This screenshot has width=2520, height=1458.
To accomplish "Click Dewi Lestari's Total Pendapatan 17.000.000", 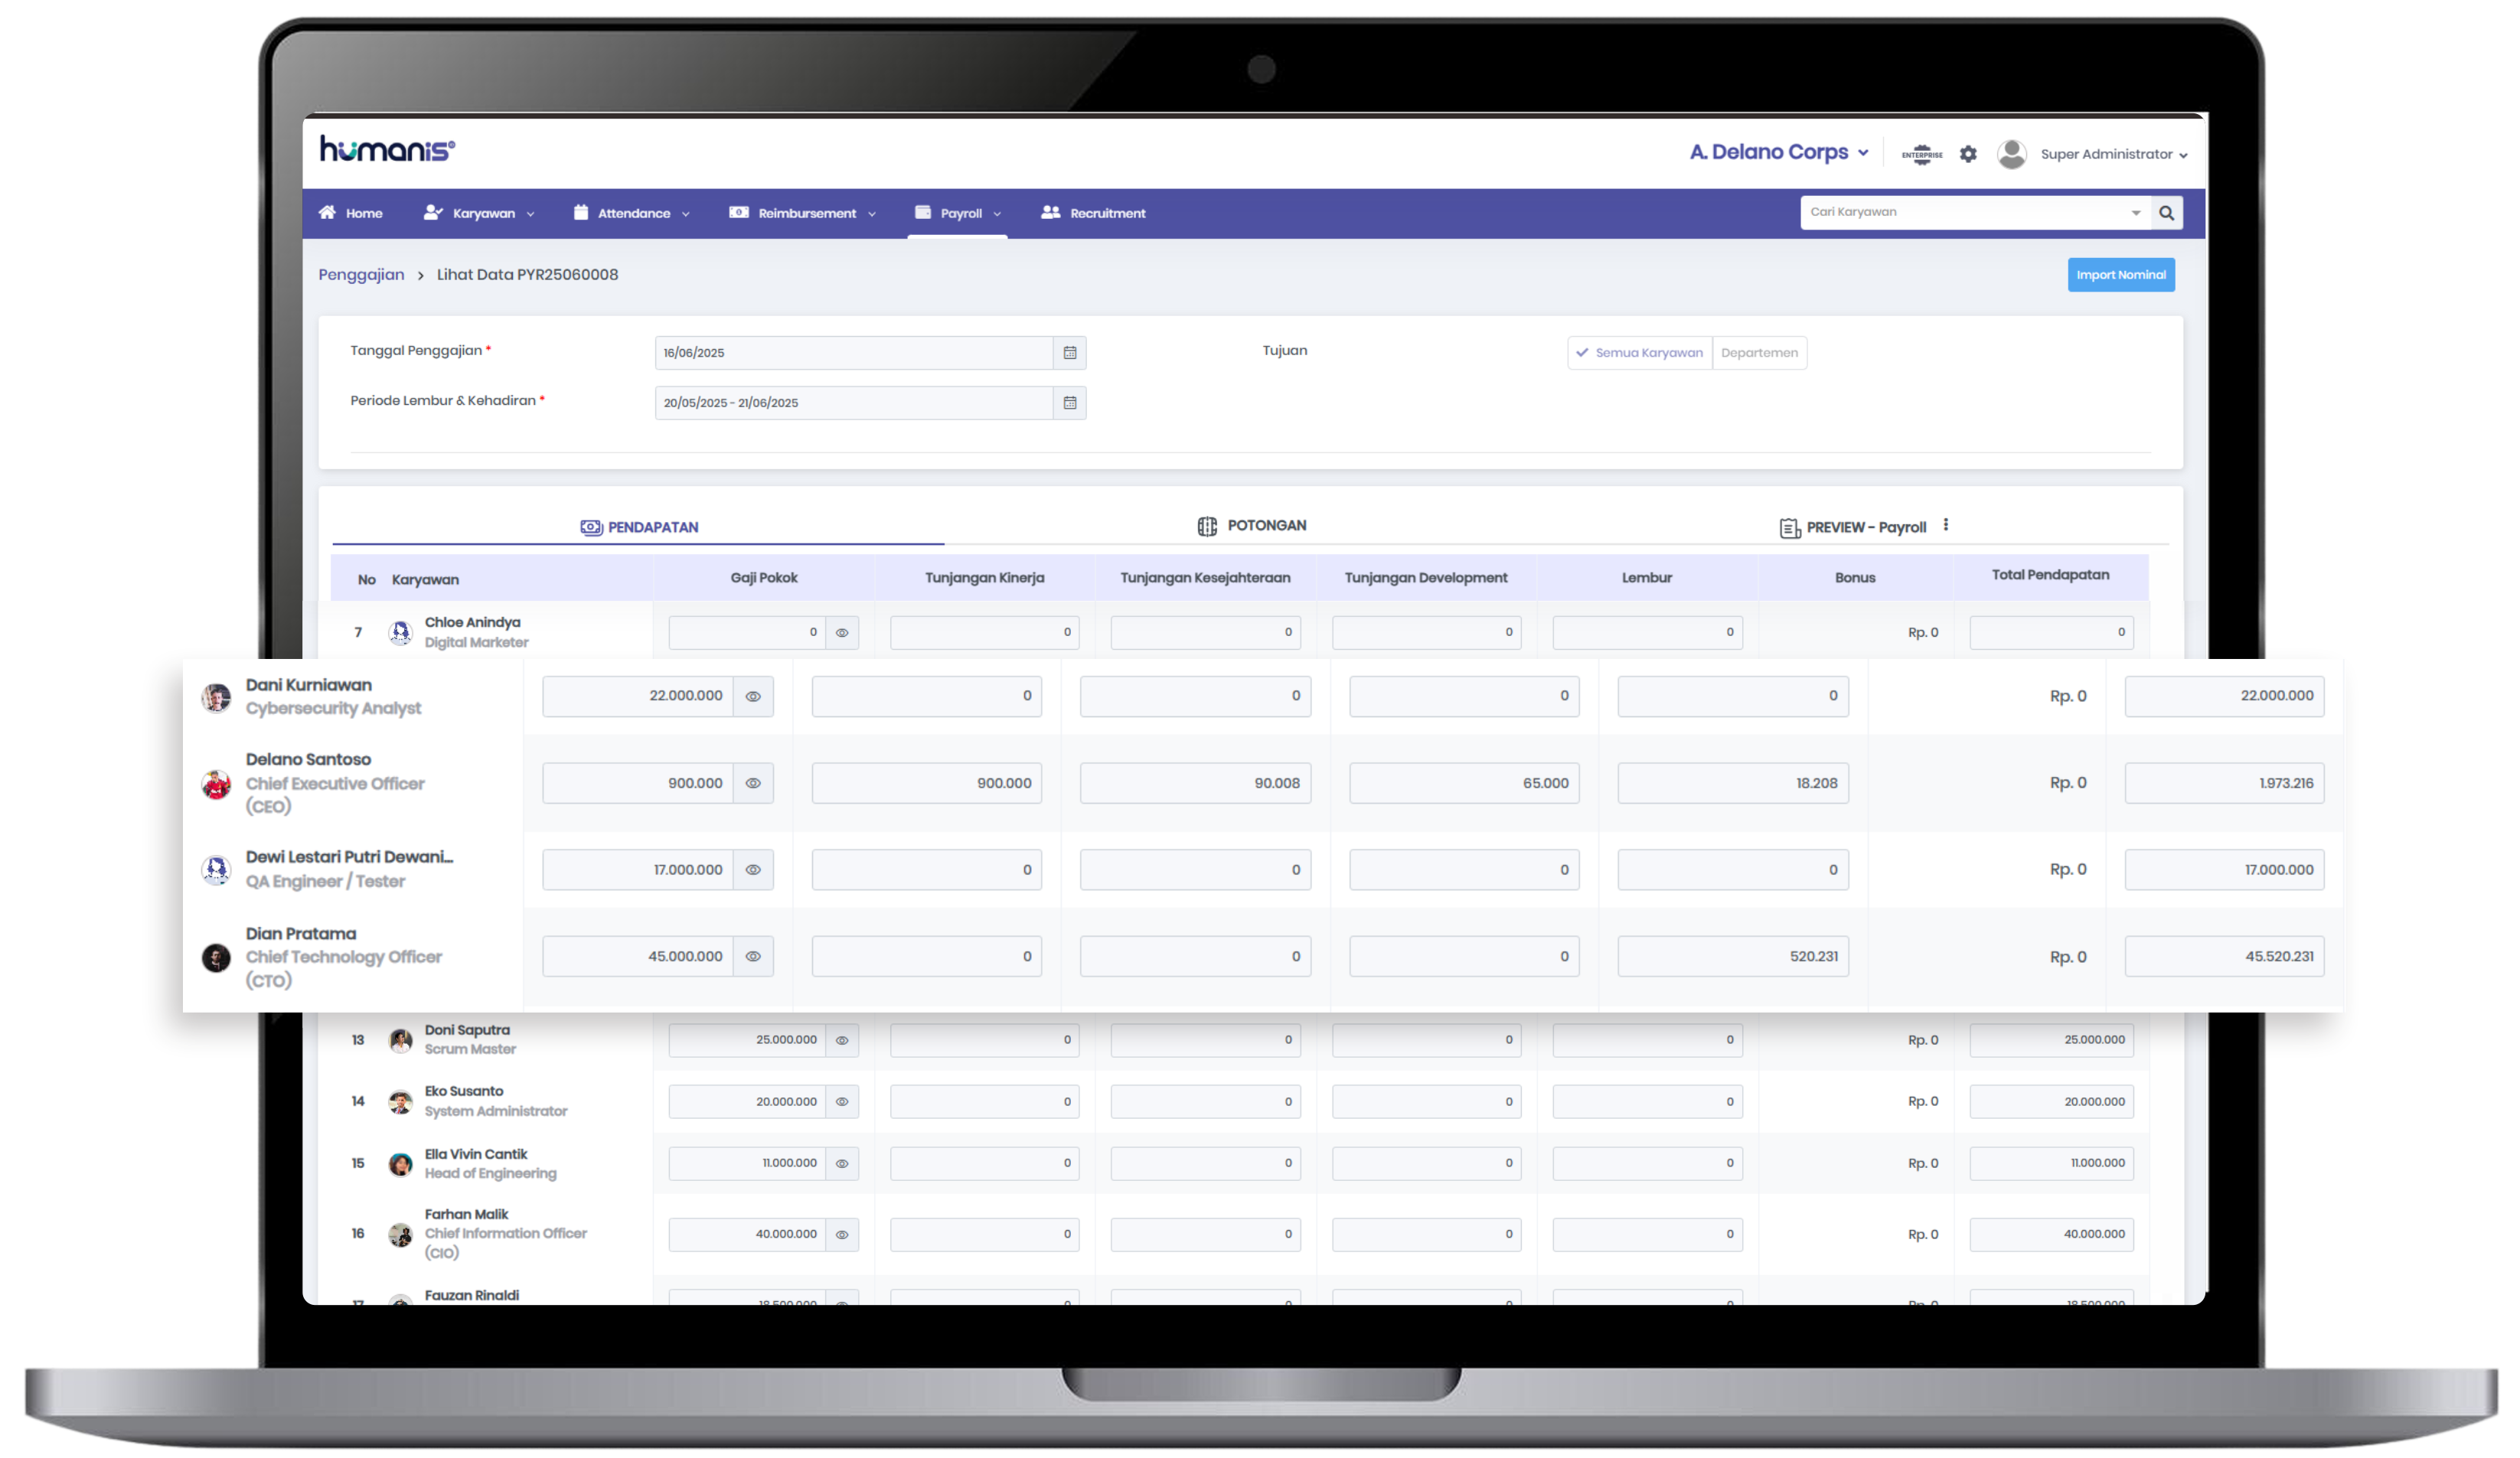I will tap(2224, 870).
